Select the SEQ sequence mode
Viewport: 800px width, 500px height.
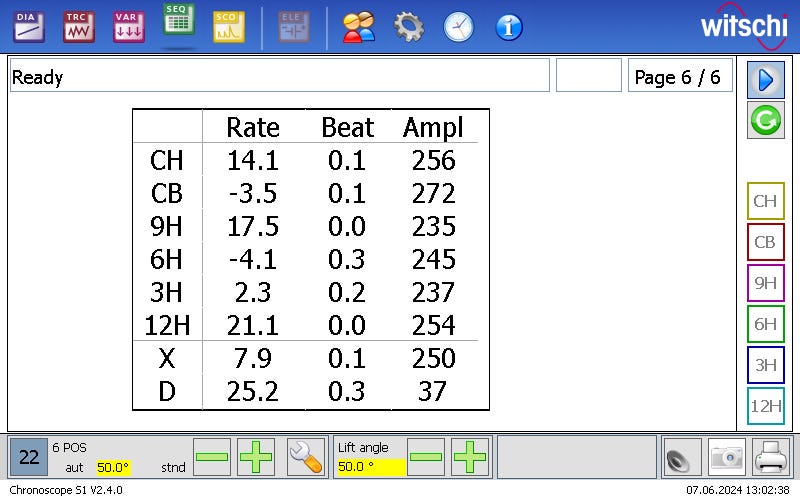pos(179,19)
